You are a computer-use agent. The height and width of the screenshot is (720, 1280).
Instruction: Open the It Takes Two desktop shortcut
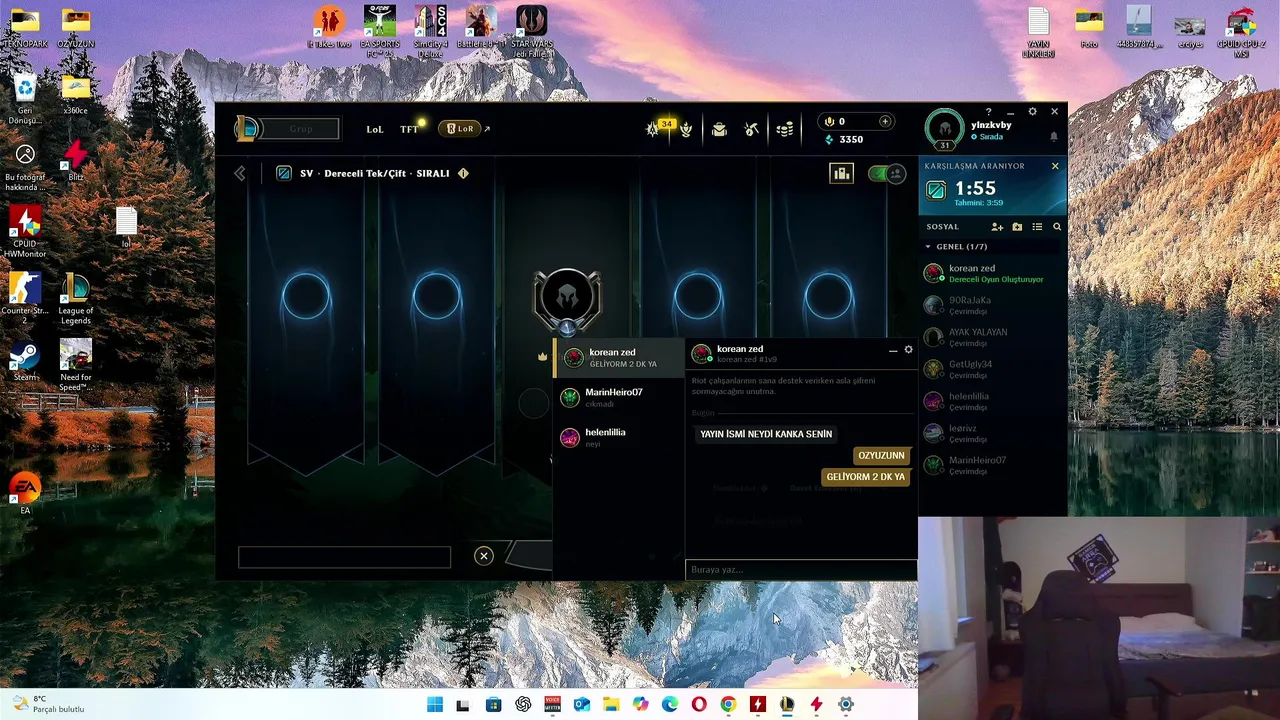329,27
